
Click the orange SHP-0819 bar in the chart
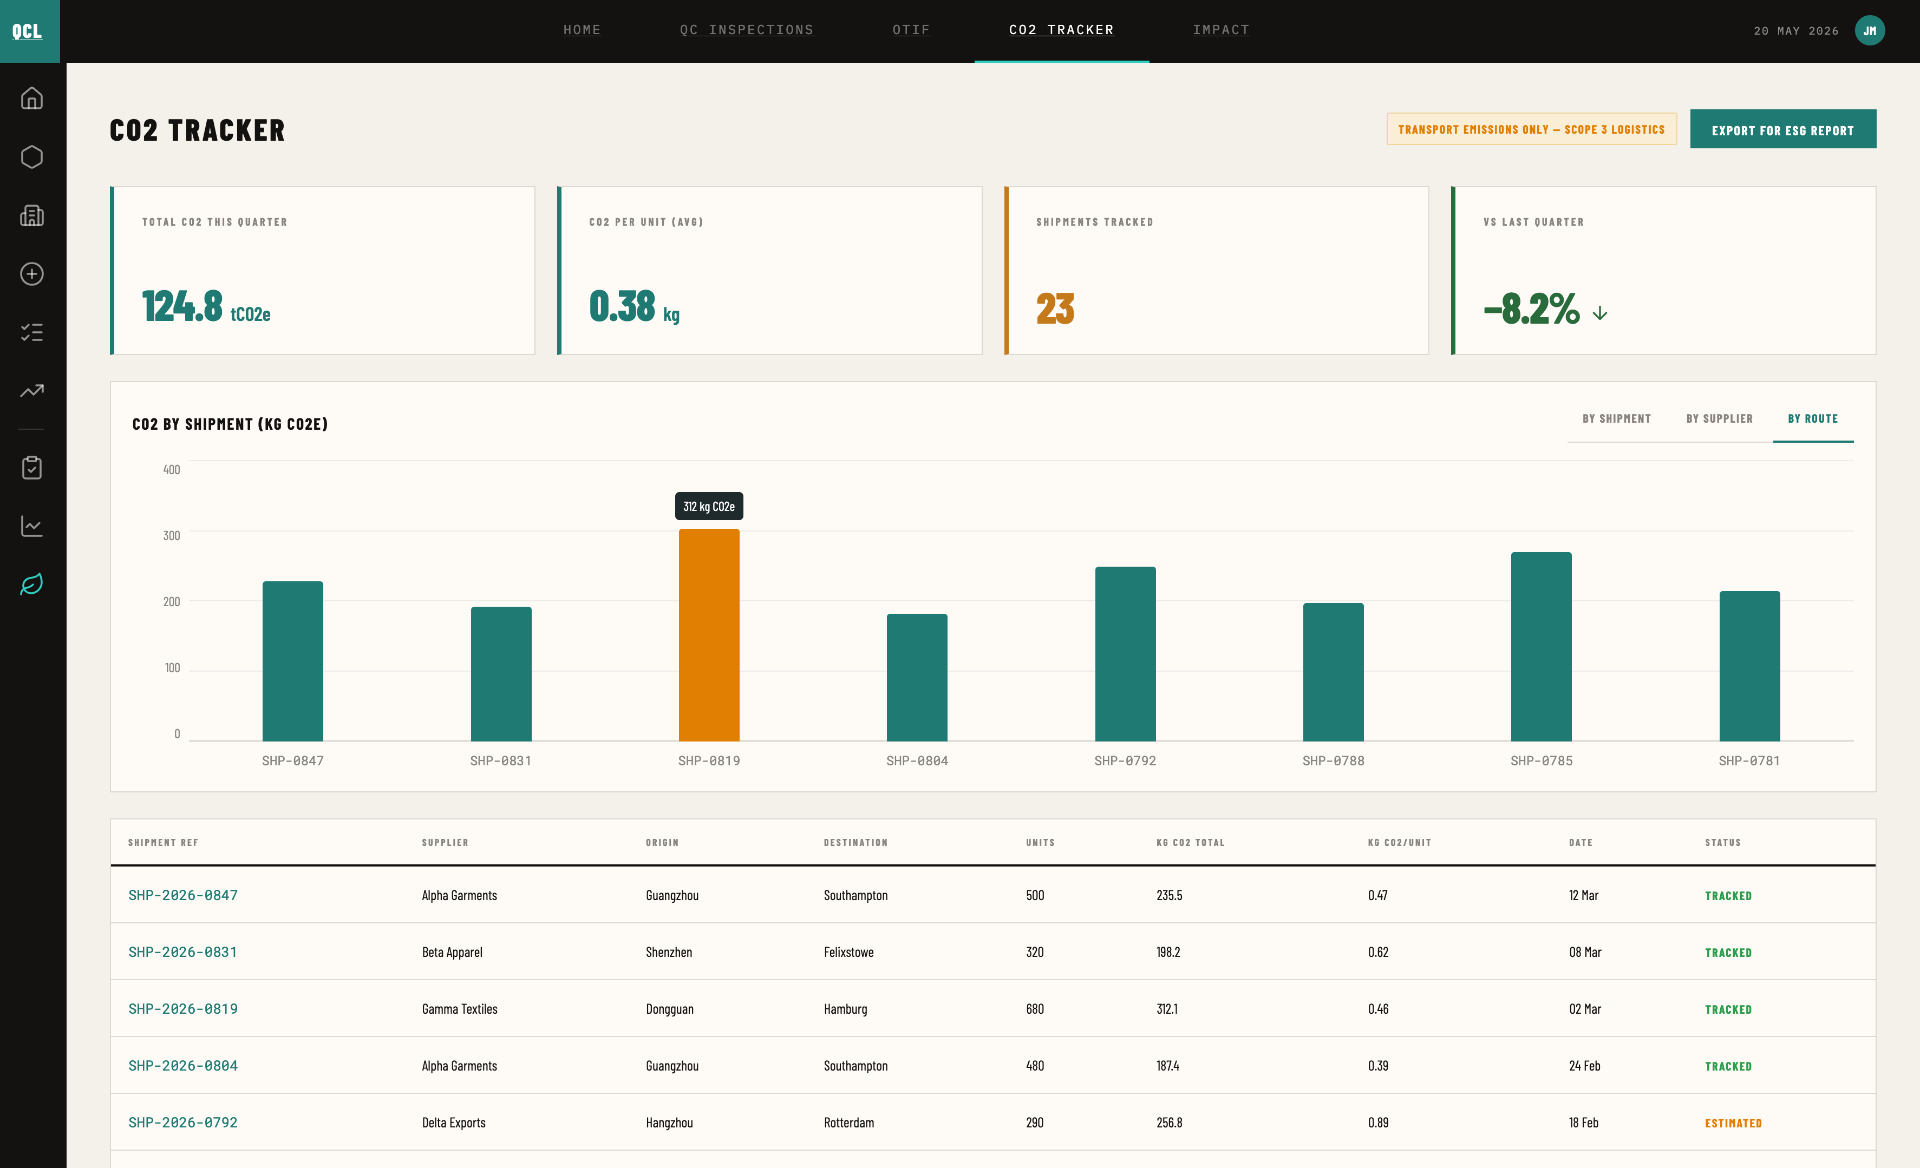709,635
